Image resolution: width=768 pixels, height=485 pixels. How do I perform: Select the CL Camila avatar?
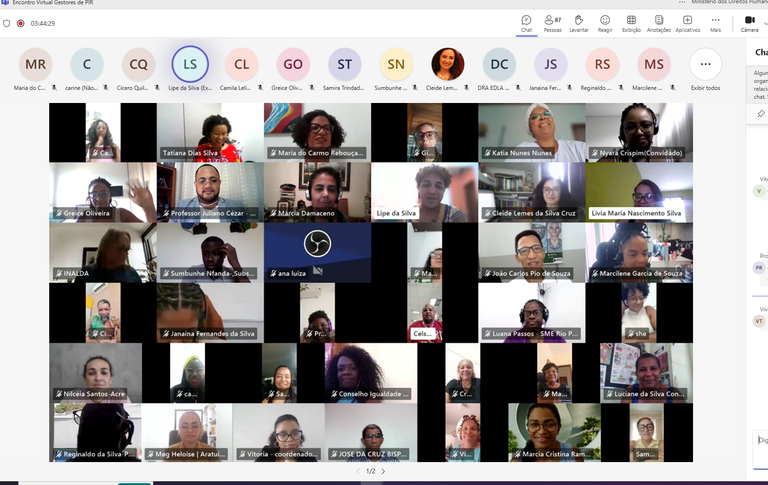(x=241, y=64)
